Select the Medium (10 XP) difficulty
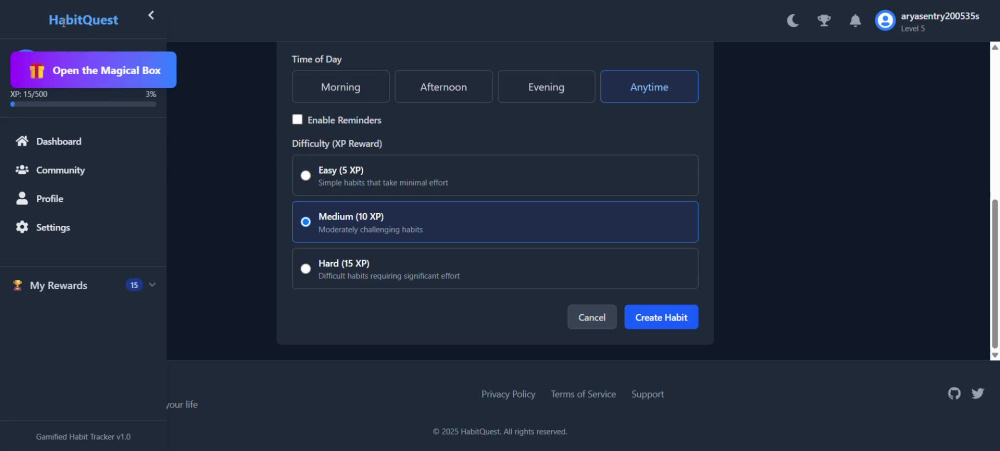The width and height of the screenshot is (1000, 451). (x=495, y=222)
